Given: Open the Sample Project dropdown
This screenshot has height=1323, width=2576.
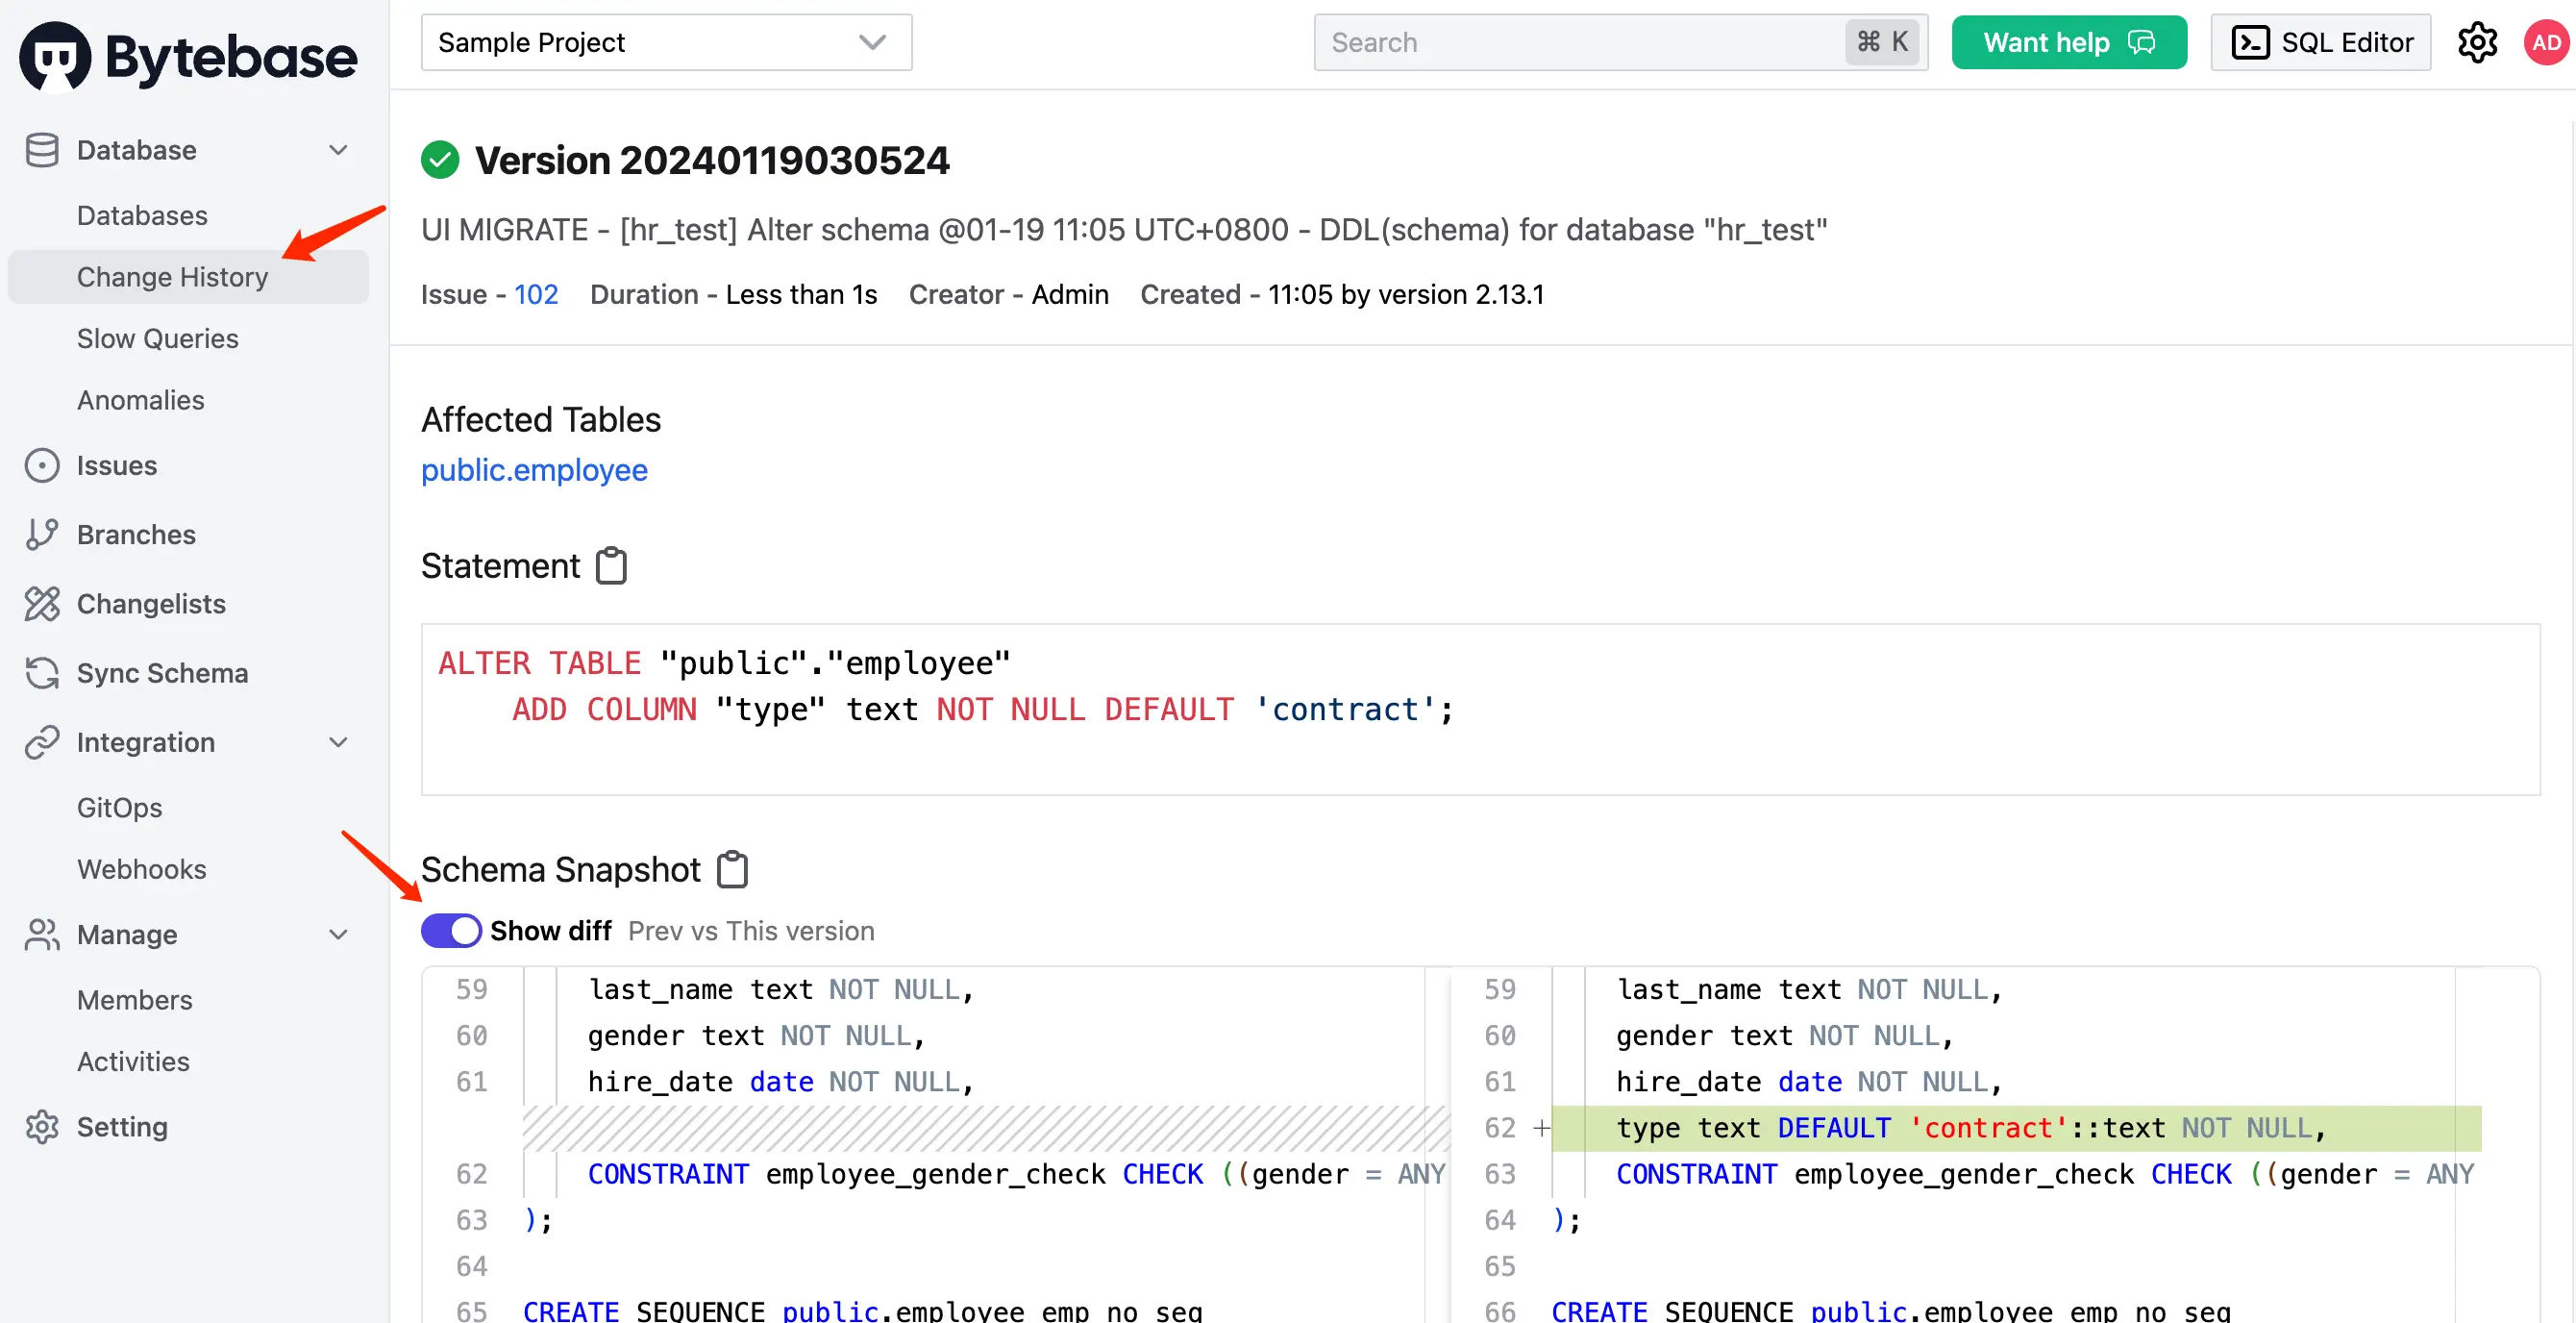Looking at the screenshot, I should [x=666, y=43].
